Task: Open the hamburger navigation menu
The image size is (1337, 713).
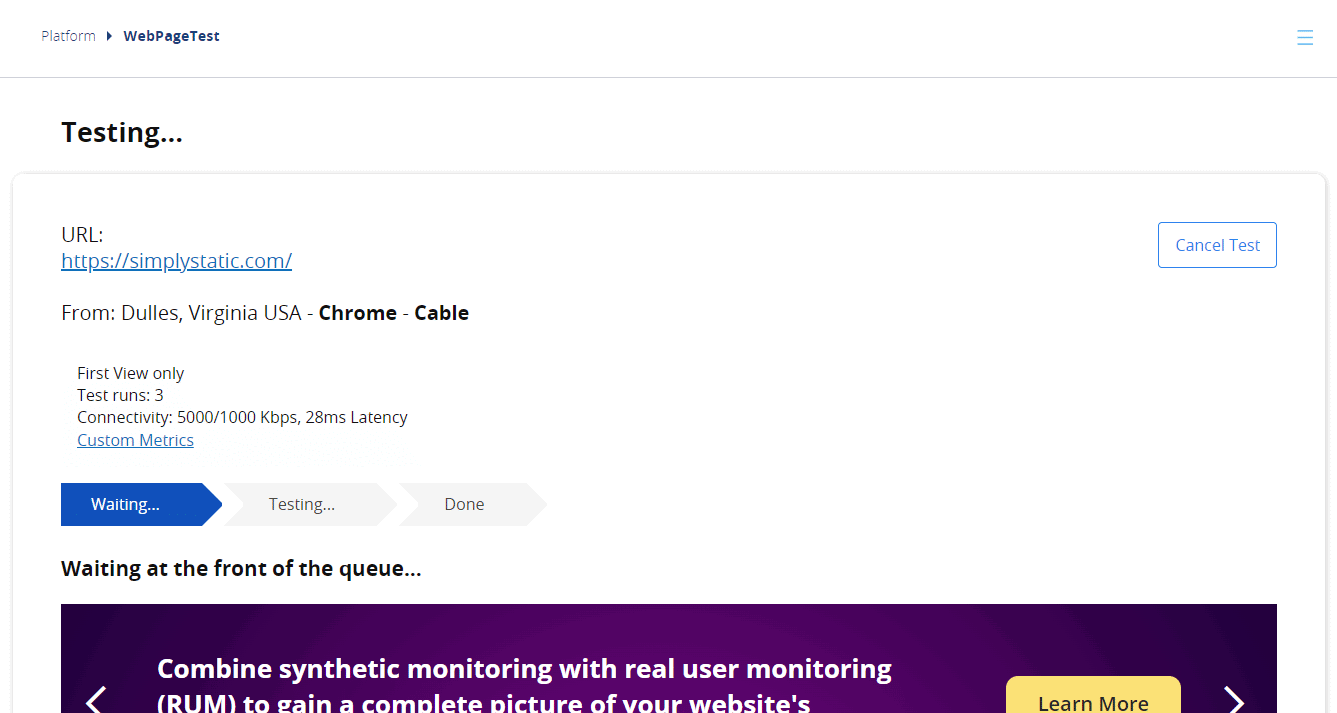Action: click(x=1305, y=37)
